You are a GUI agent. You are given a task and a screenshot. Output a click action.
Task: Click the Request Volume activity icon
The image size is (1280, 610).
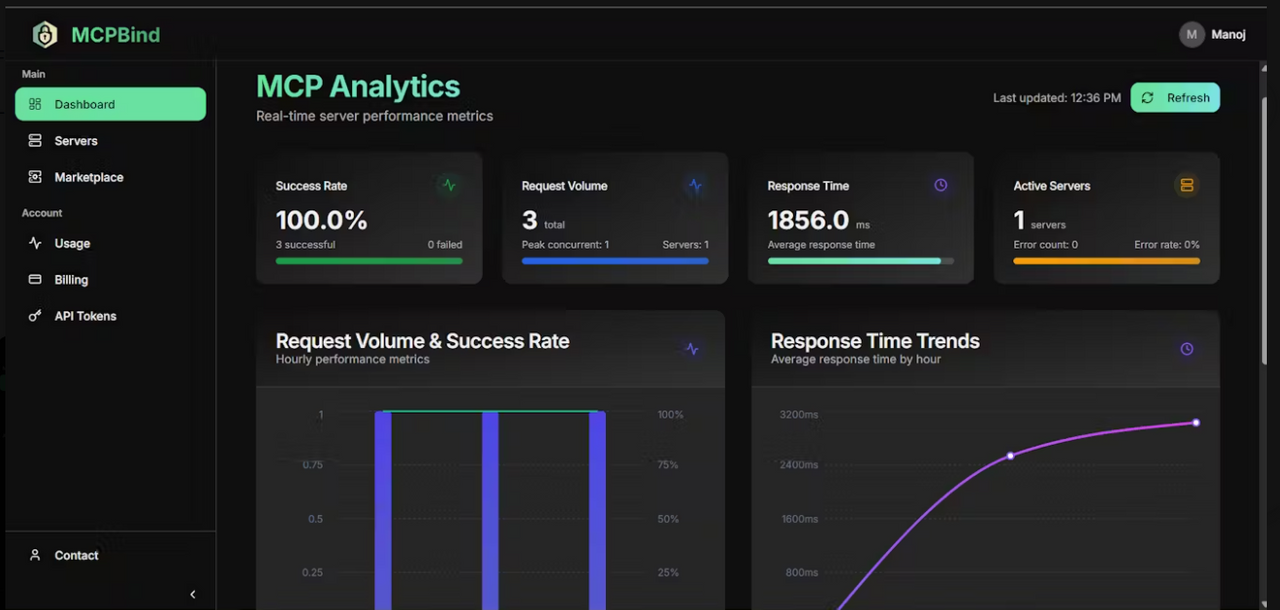coord(695,185)
